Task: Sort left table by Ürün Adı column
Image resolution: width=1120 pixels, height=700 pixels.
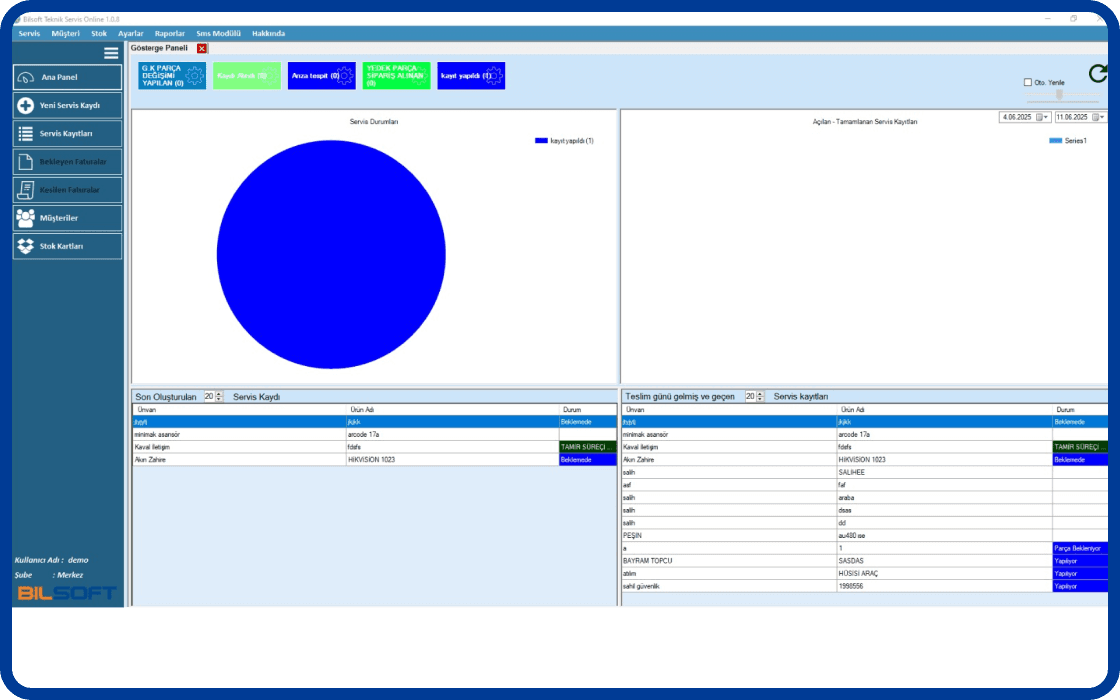Action: [452, 410]
